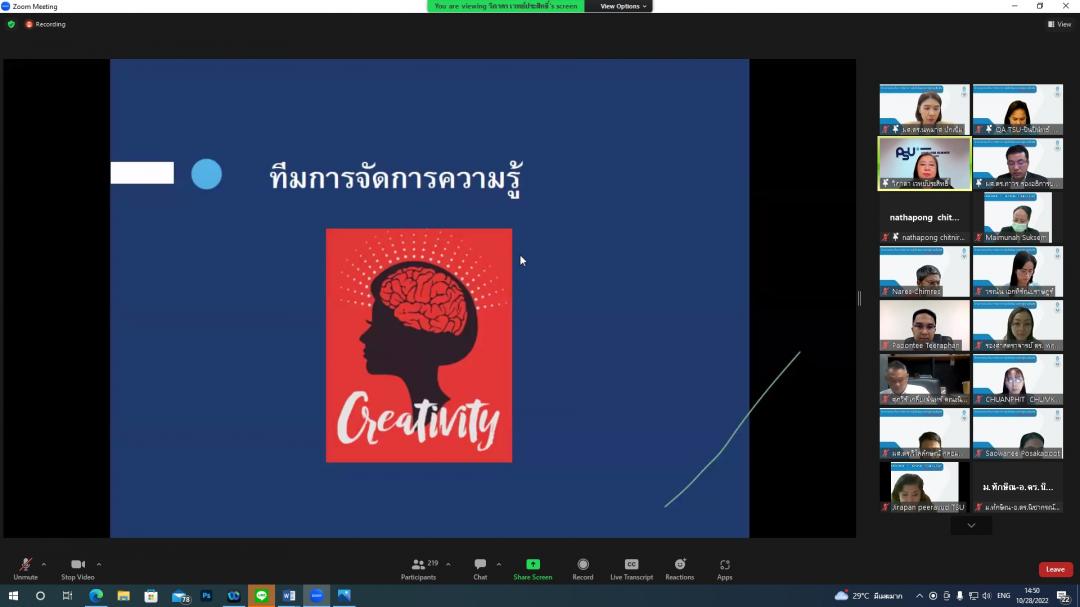This screenshot has width=1080, height=607.
Task: Expand video options arrow beside Stop Video
Action: 99,564
